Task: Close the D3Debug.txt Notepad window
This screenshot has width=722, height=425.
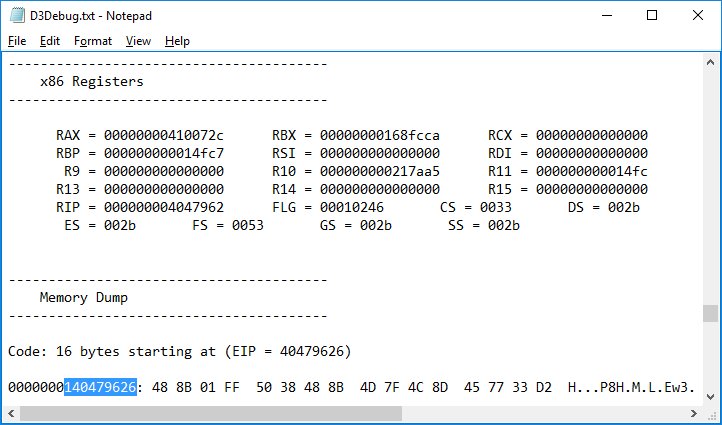Action: (x=698, y=15)
